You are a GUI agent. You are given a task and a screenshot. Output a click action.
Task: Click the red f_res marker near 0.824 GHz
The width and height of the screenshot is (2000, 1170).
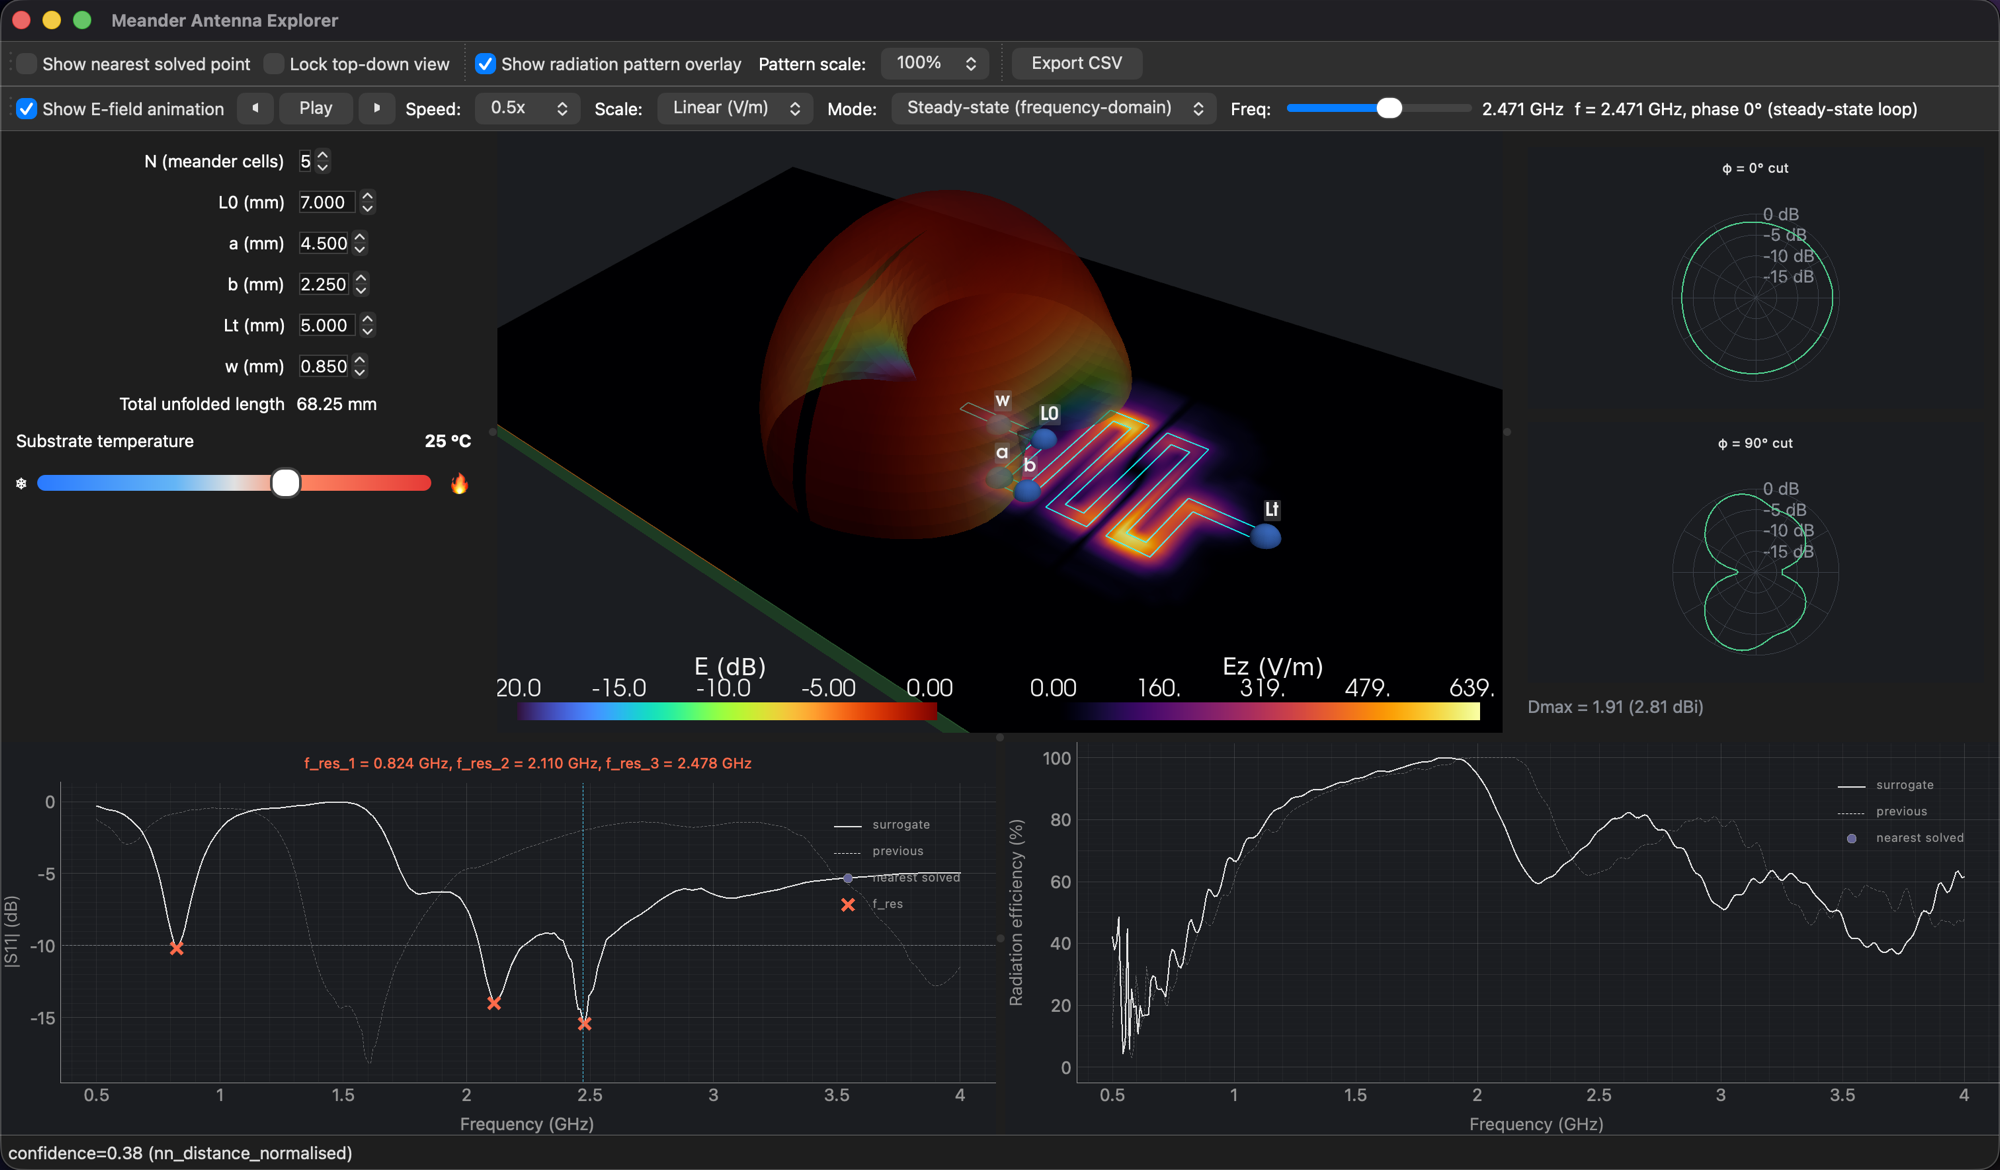click(176, 948)
